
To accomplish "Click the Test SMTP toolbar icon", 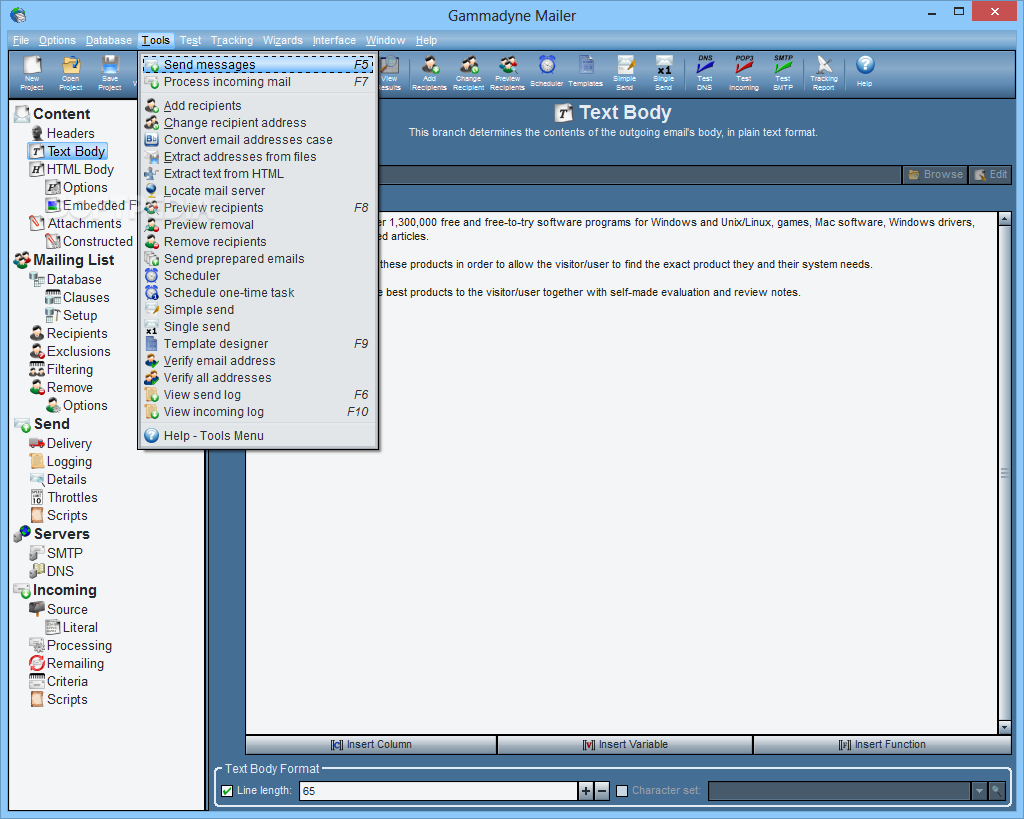I will pos(783,72).
